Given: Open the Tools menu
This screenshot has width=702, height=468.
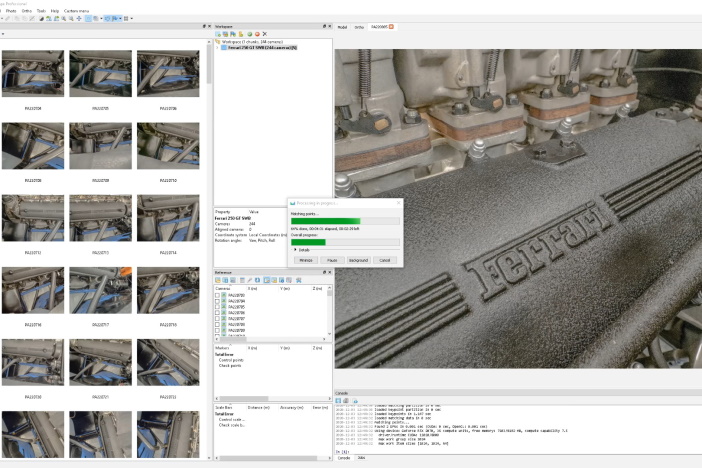Looking at the screenshot, I should pyautogui.click(x=41, y=11).
